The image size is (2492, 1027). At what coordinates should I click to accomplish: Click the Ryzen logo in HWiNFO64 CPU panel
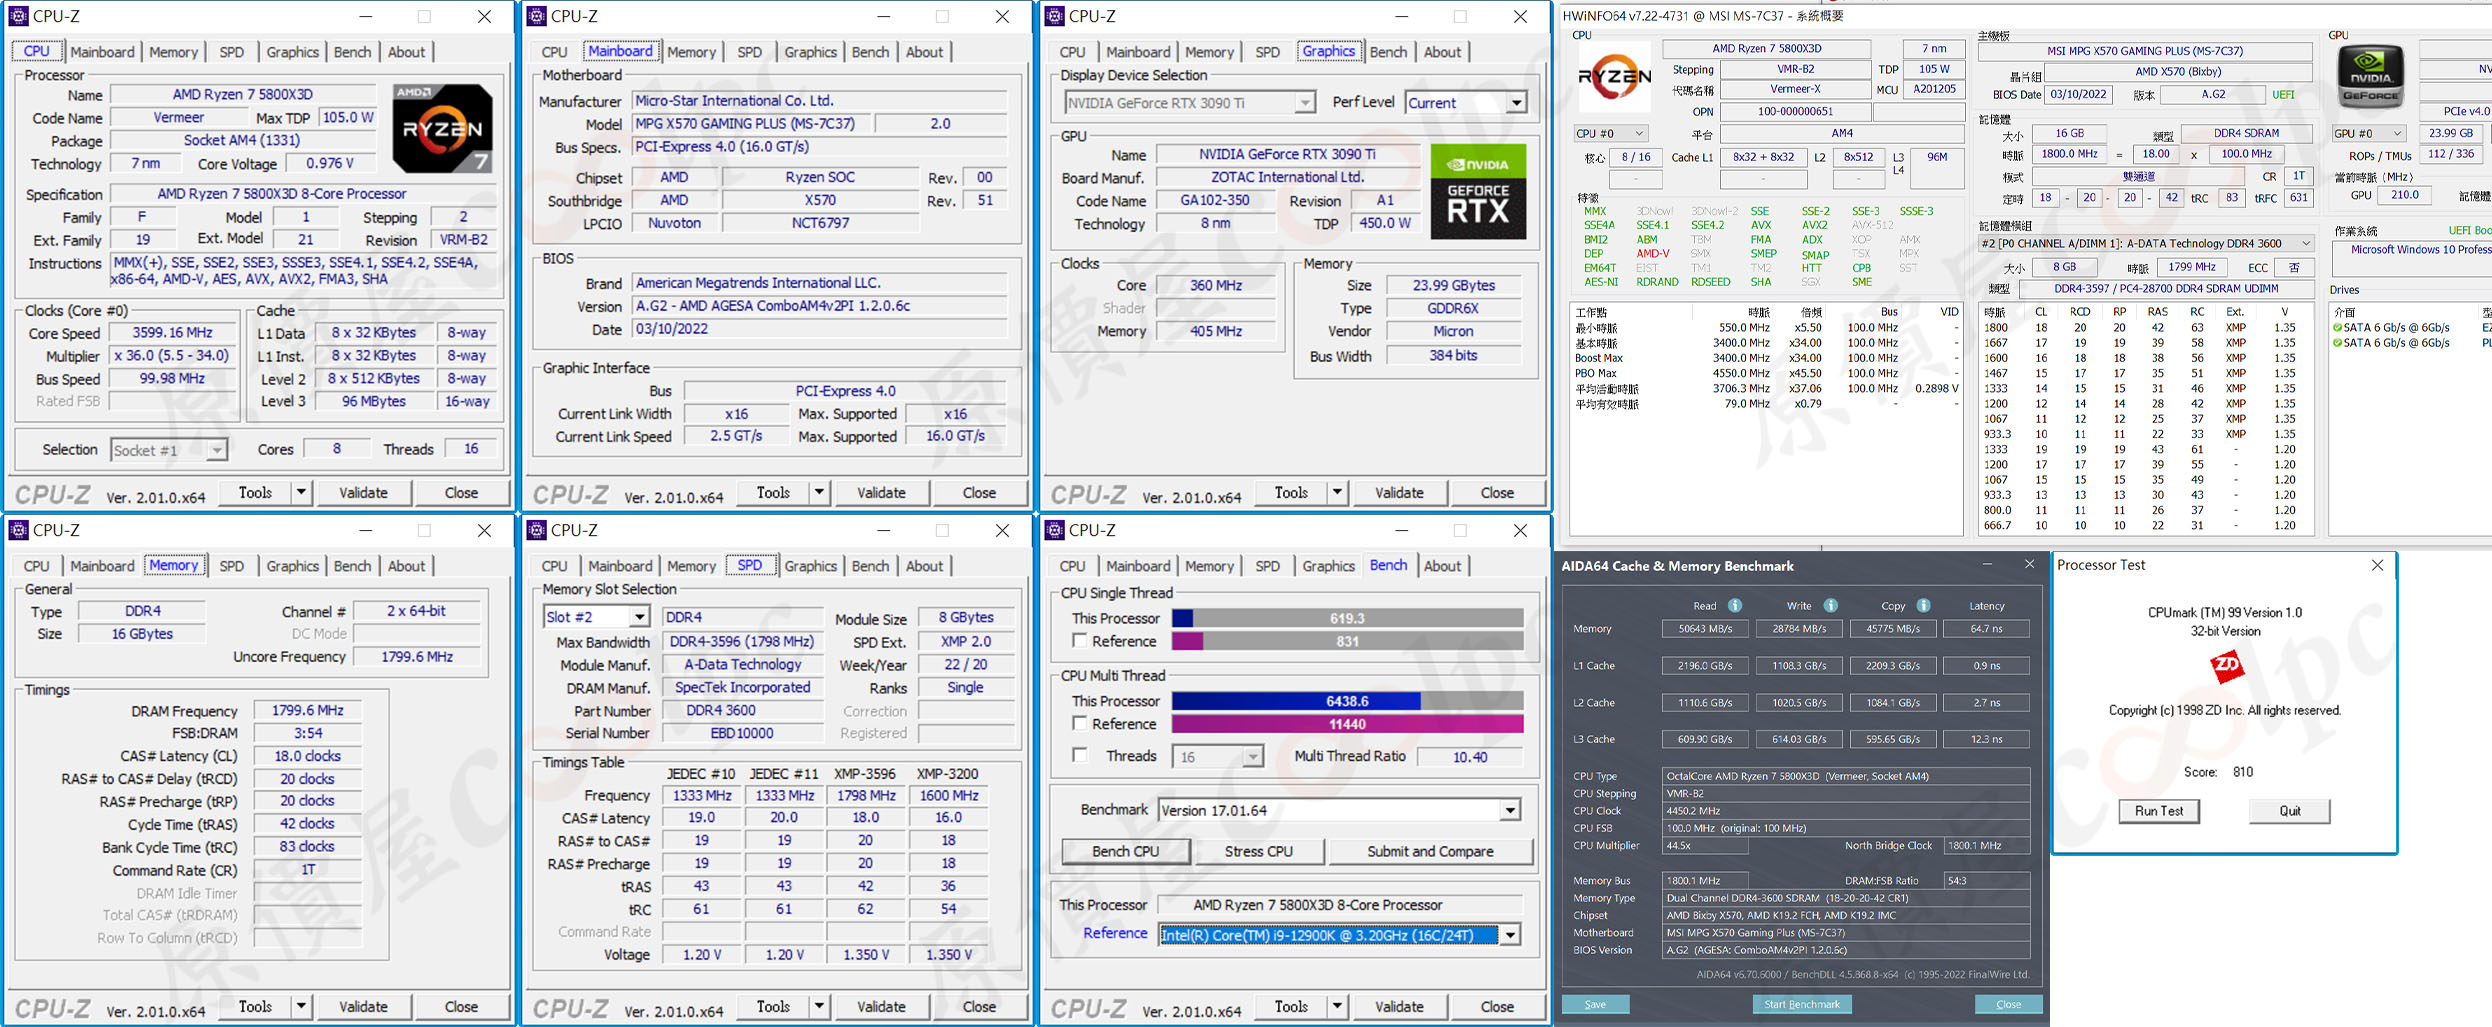coord(1614,76)
